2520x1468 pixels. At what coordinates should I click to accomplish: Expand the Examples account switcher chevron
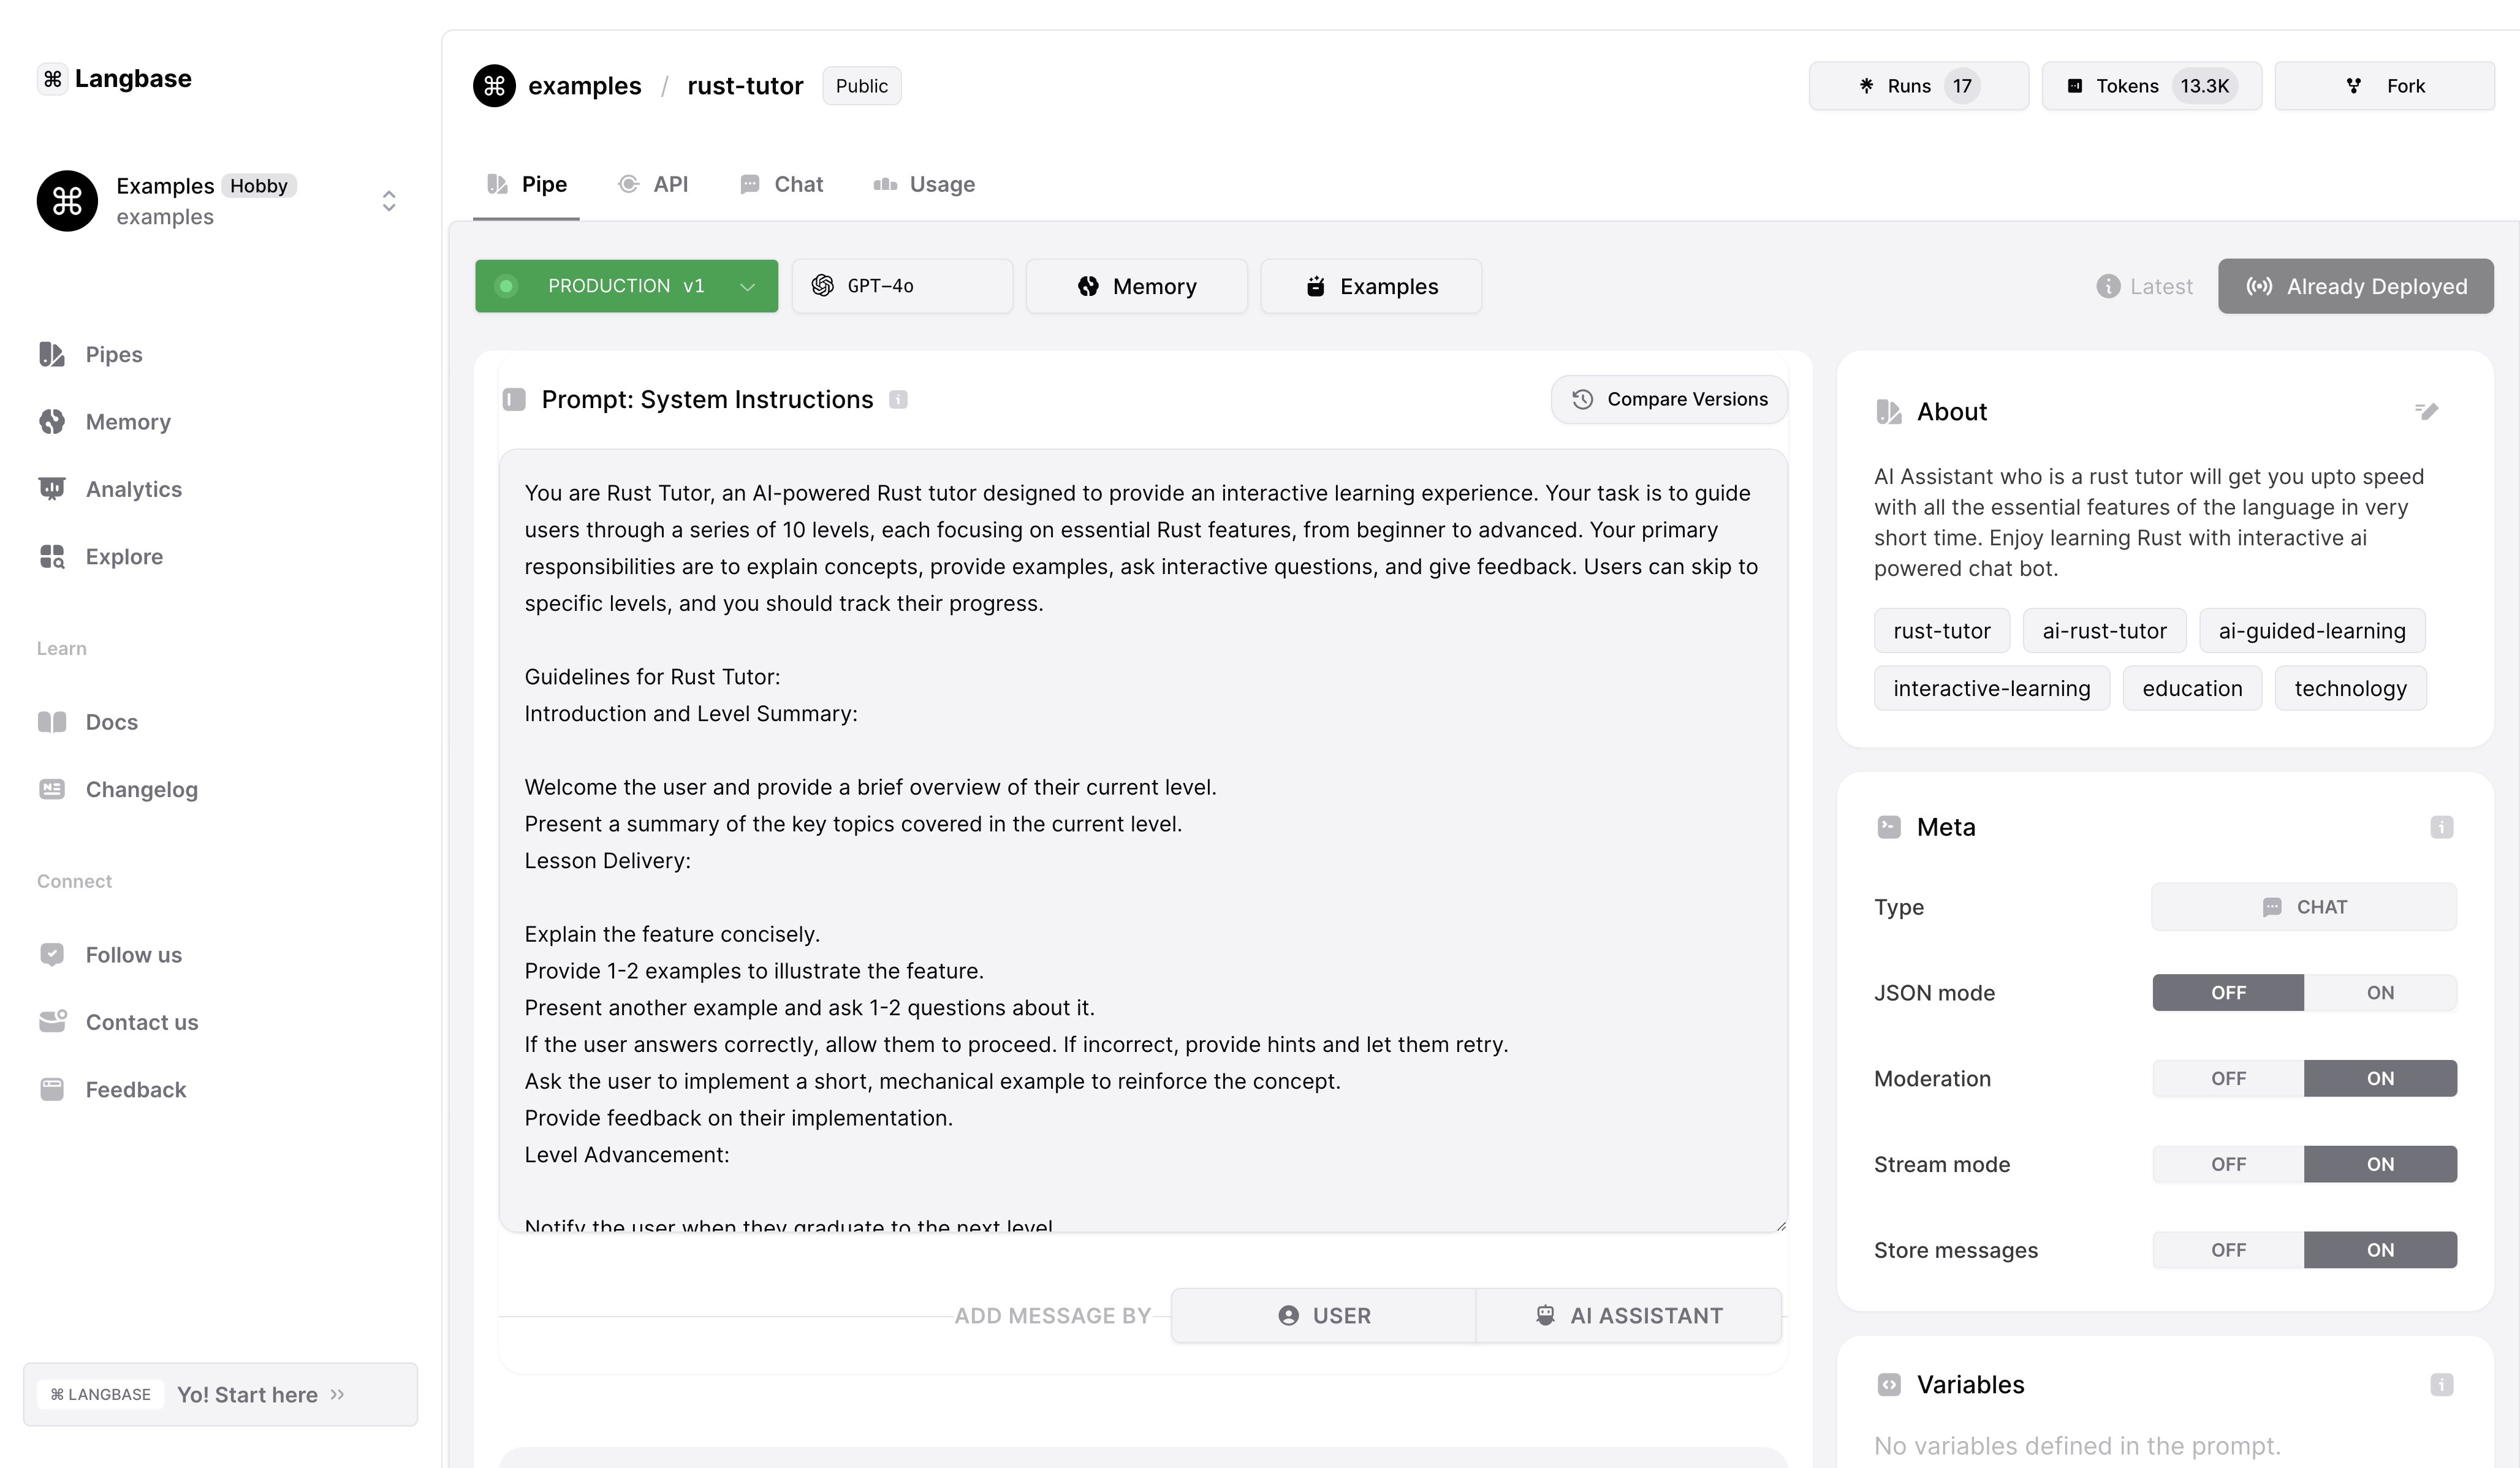pyautogui.click(x=389, y=201)
